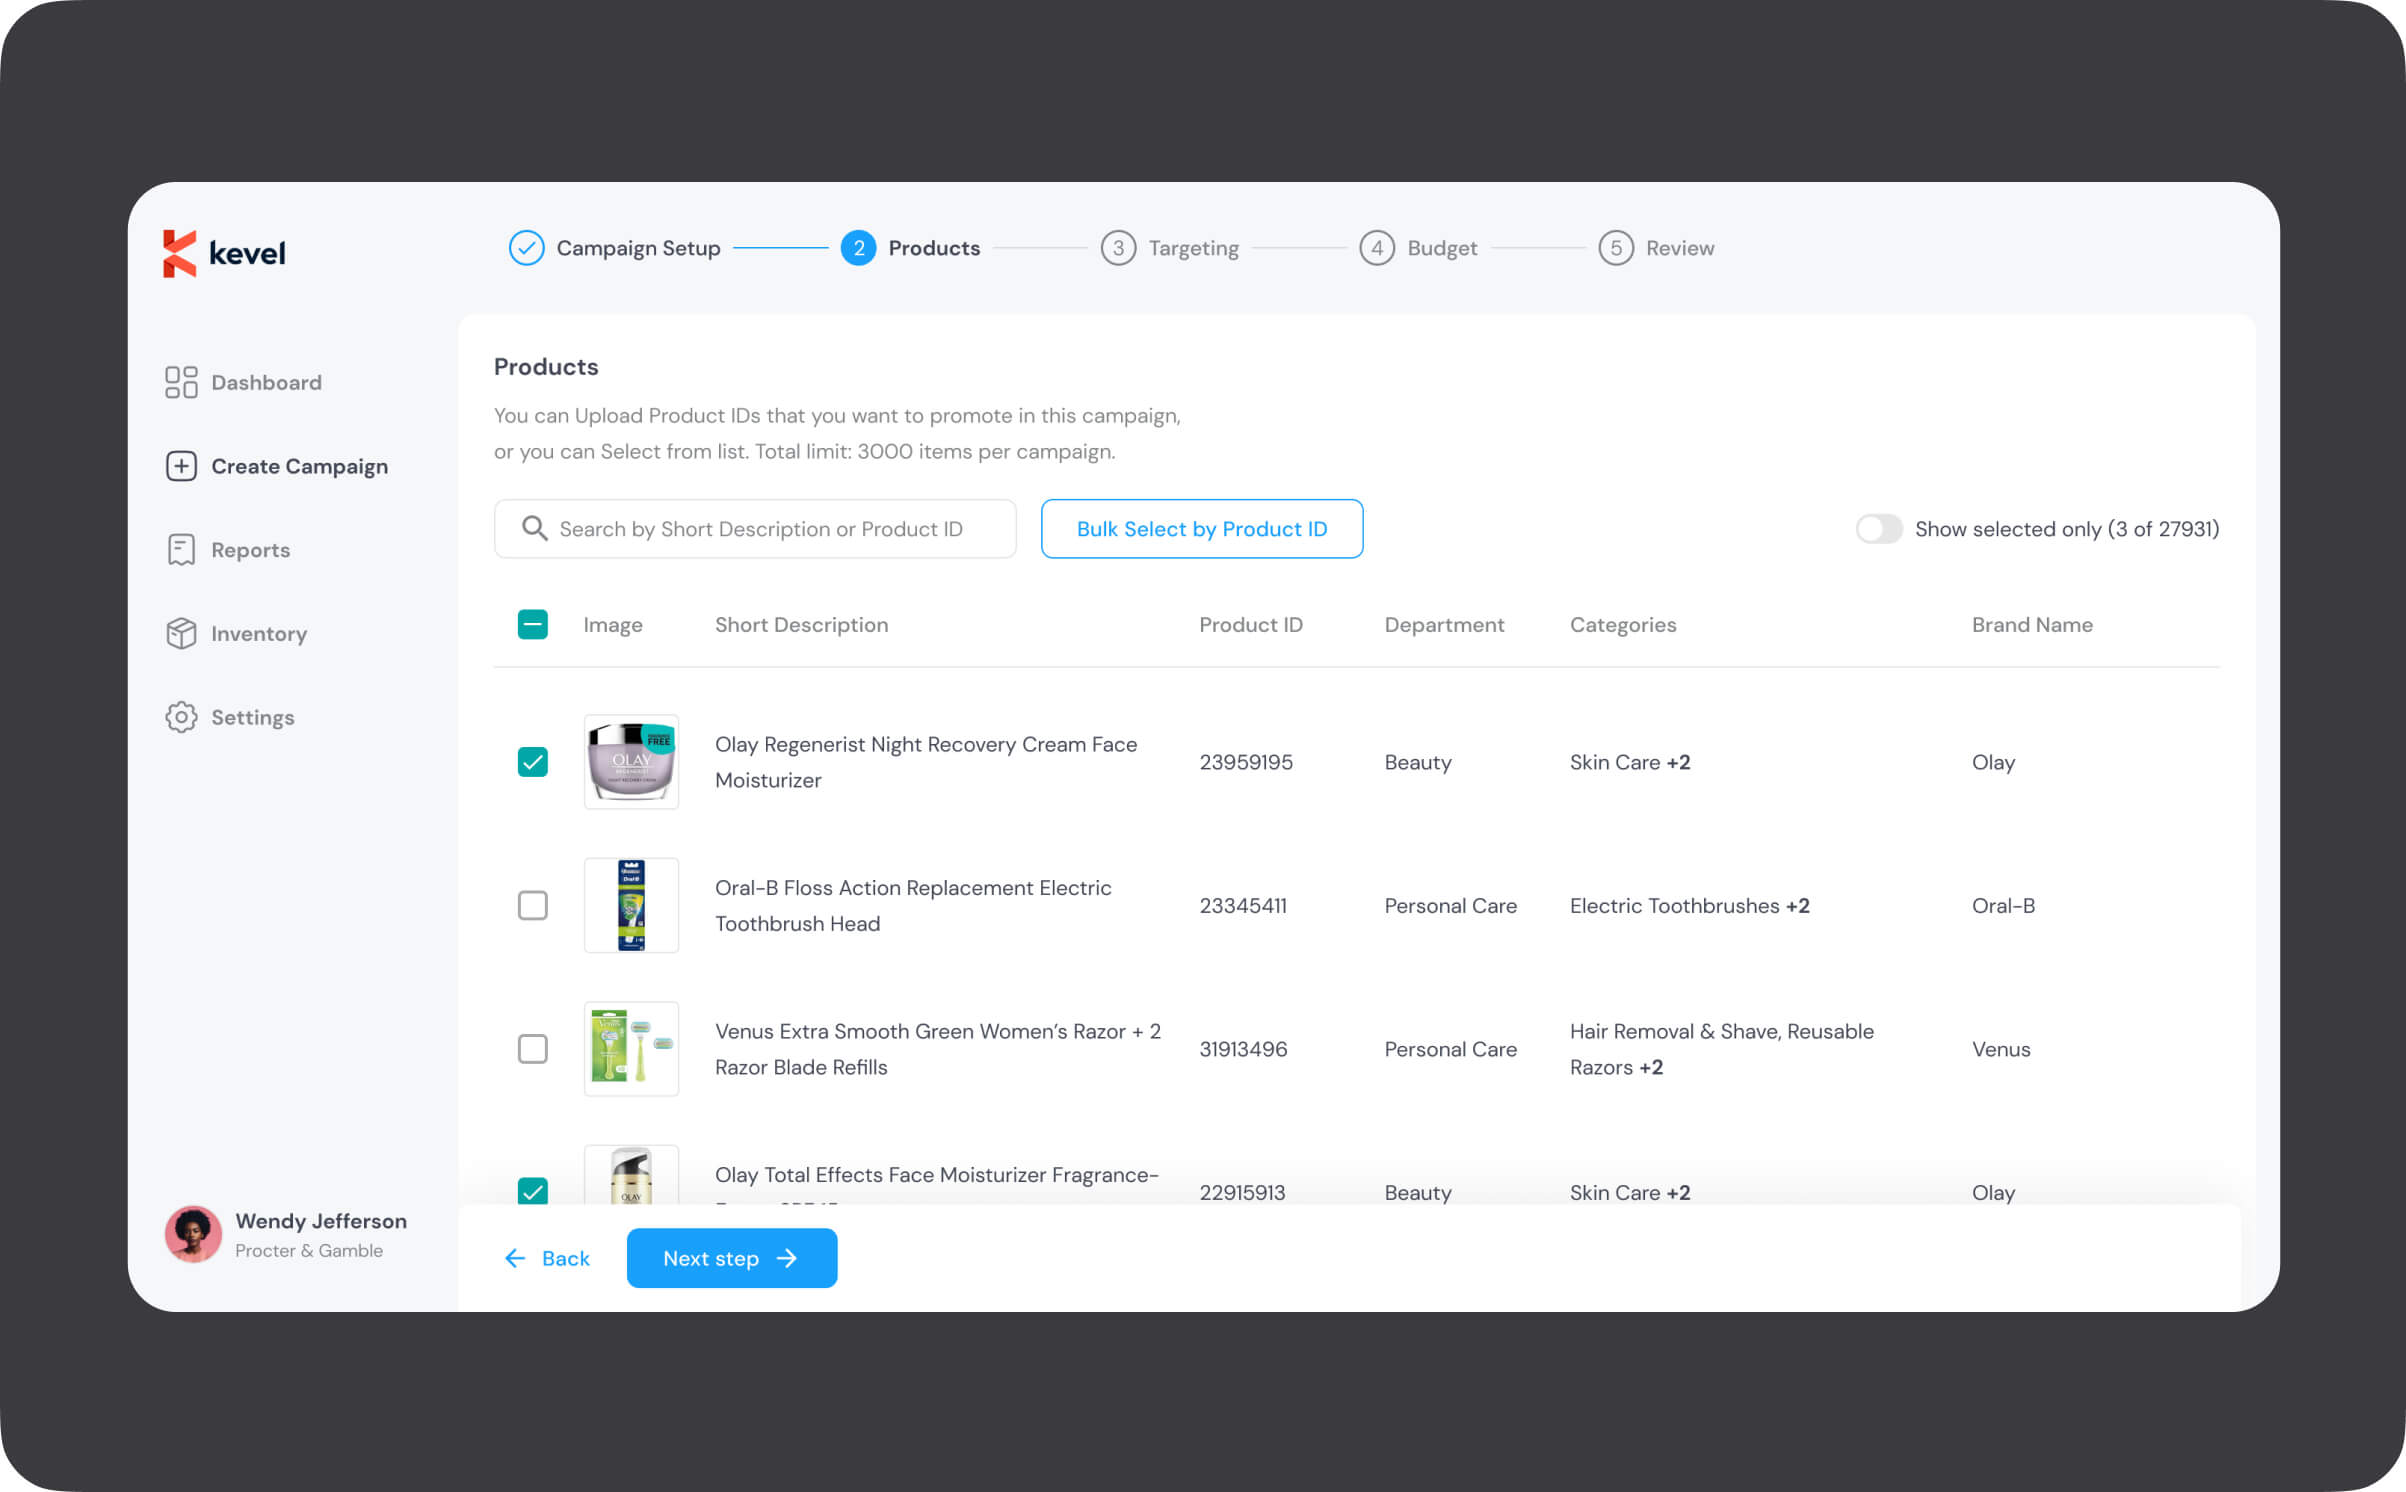The height and width of the screenshot is (1492, 2406).
Task: Expand Electric Toothbrushes +2 categories
Action: point(1797,905)
